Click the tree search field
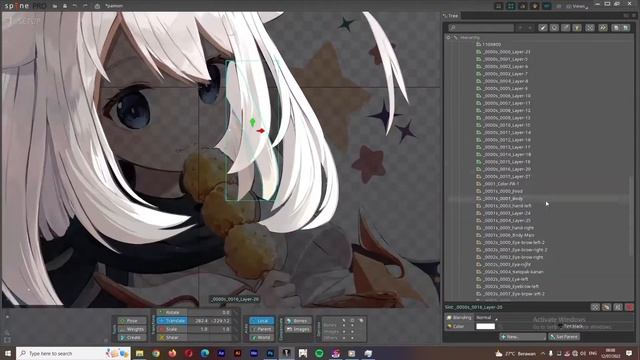 (481, 28)
